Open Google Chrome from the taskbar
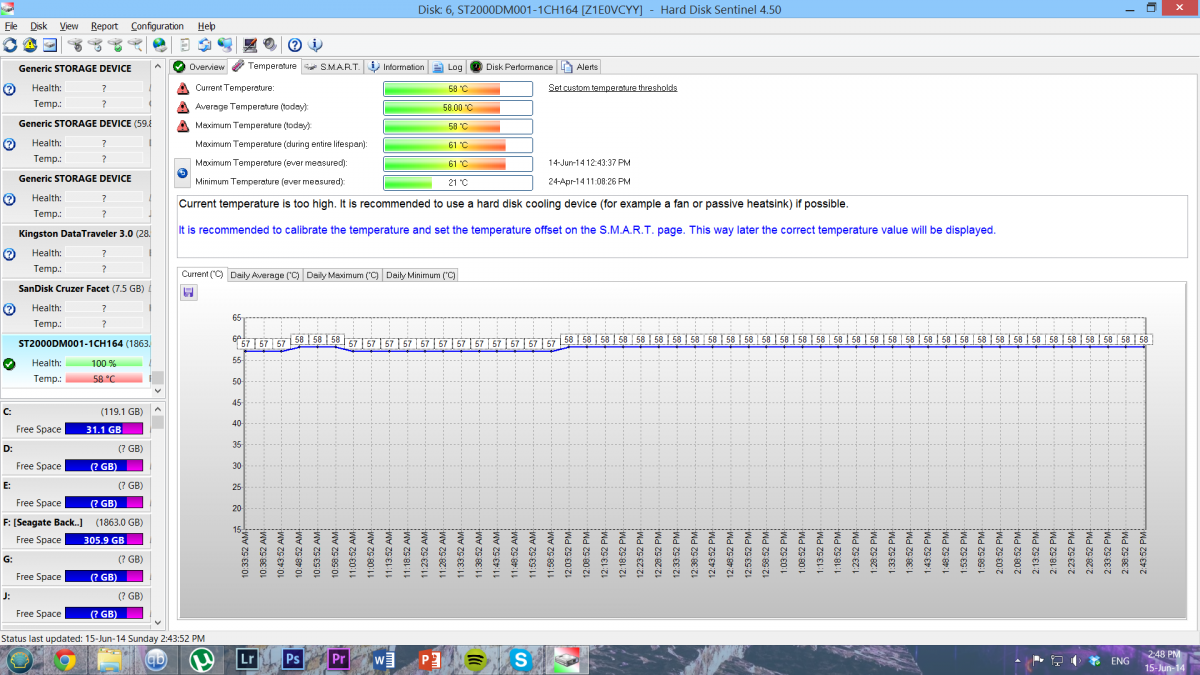 coord(65,660)
